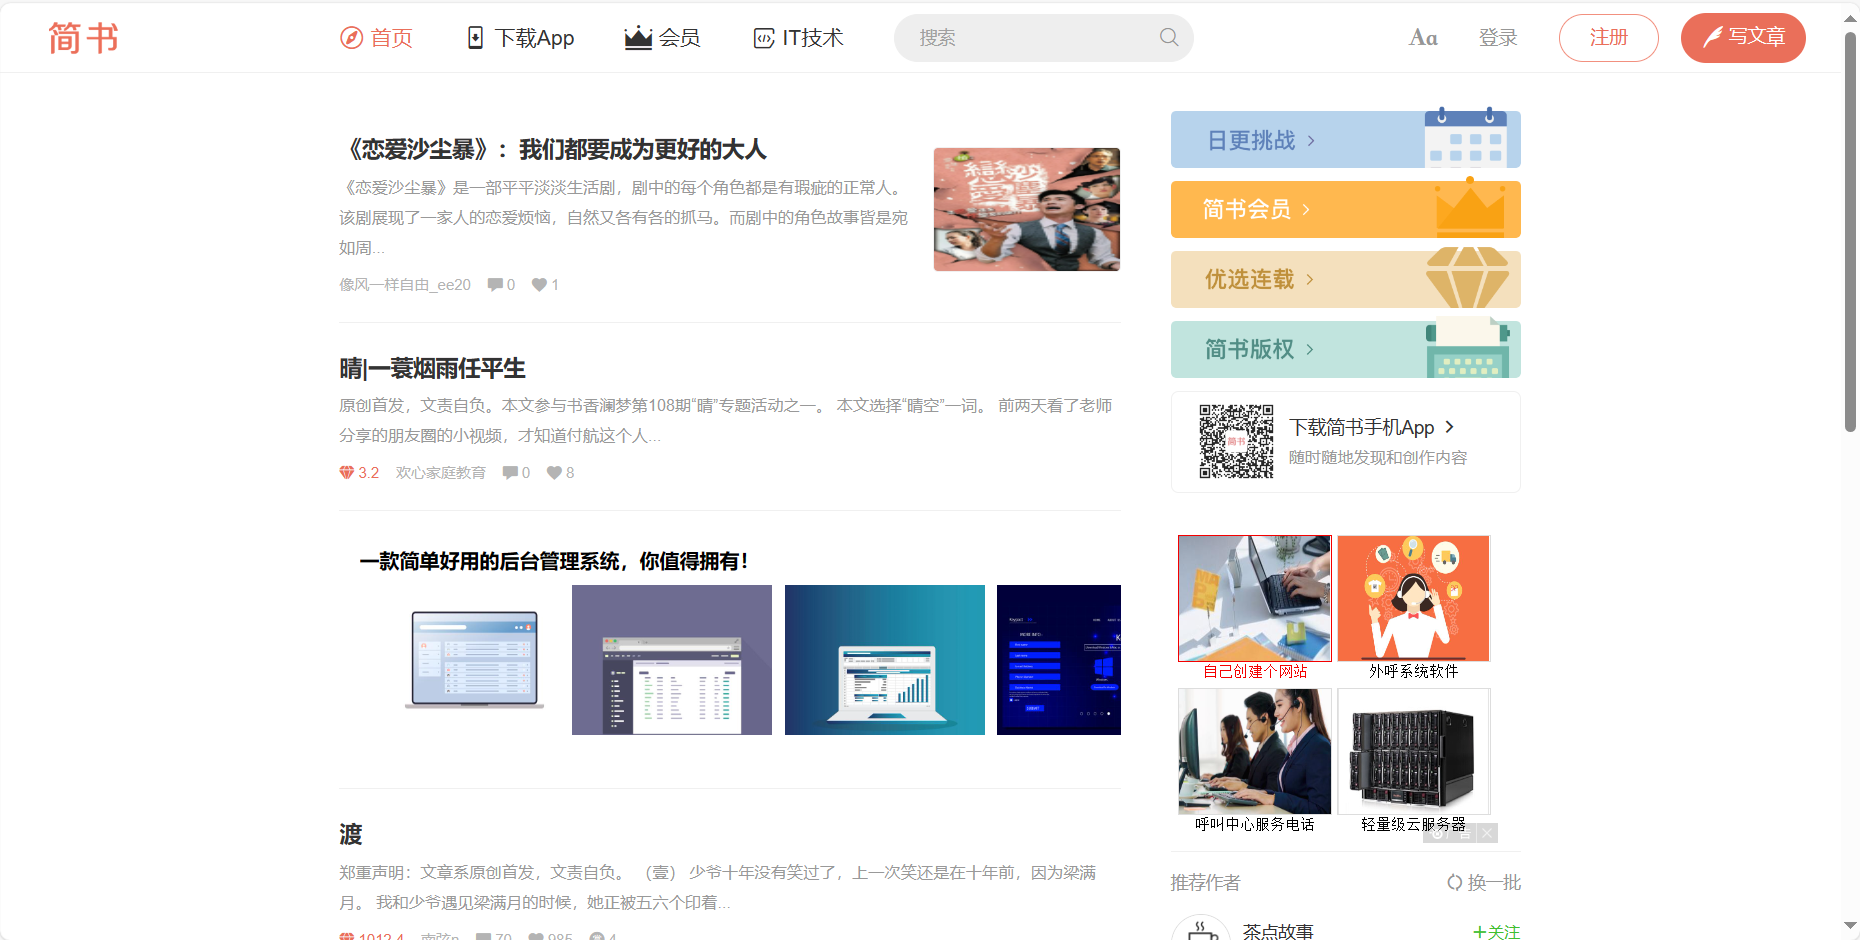Switch to the 首页 nav item
The height and width of the screenshot is (940, 1860).
click(376, 37)
